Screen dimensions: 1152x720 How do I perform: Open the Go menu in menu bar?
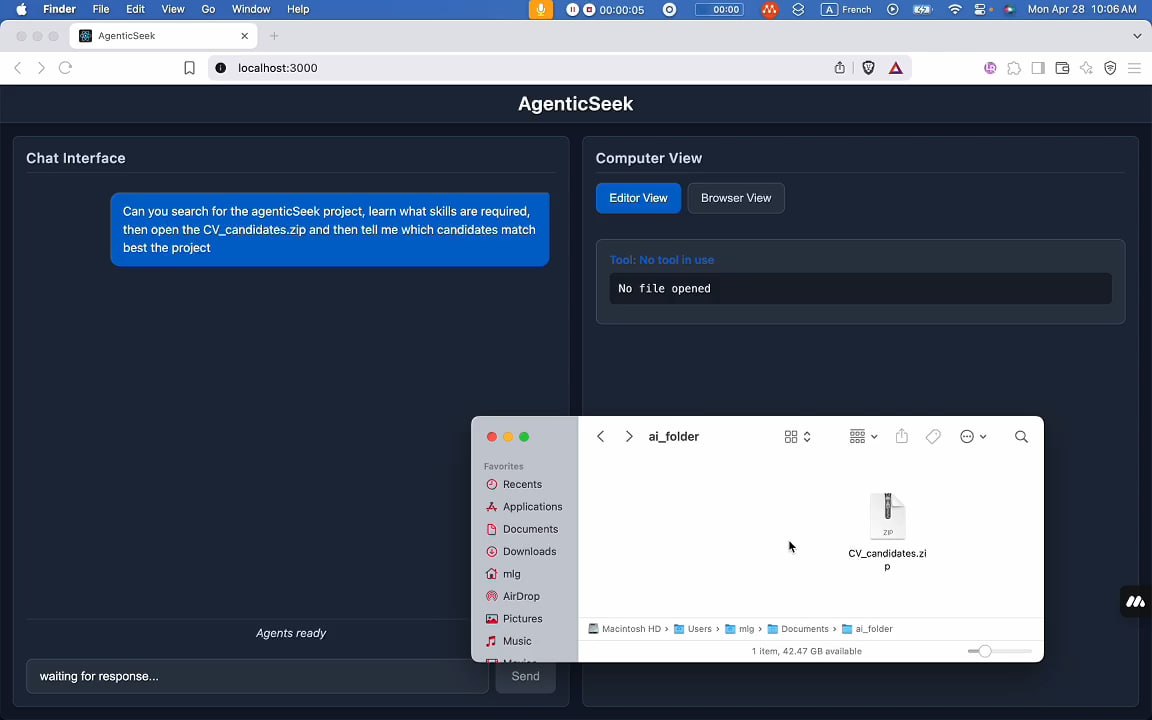pos(208,9)
